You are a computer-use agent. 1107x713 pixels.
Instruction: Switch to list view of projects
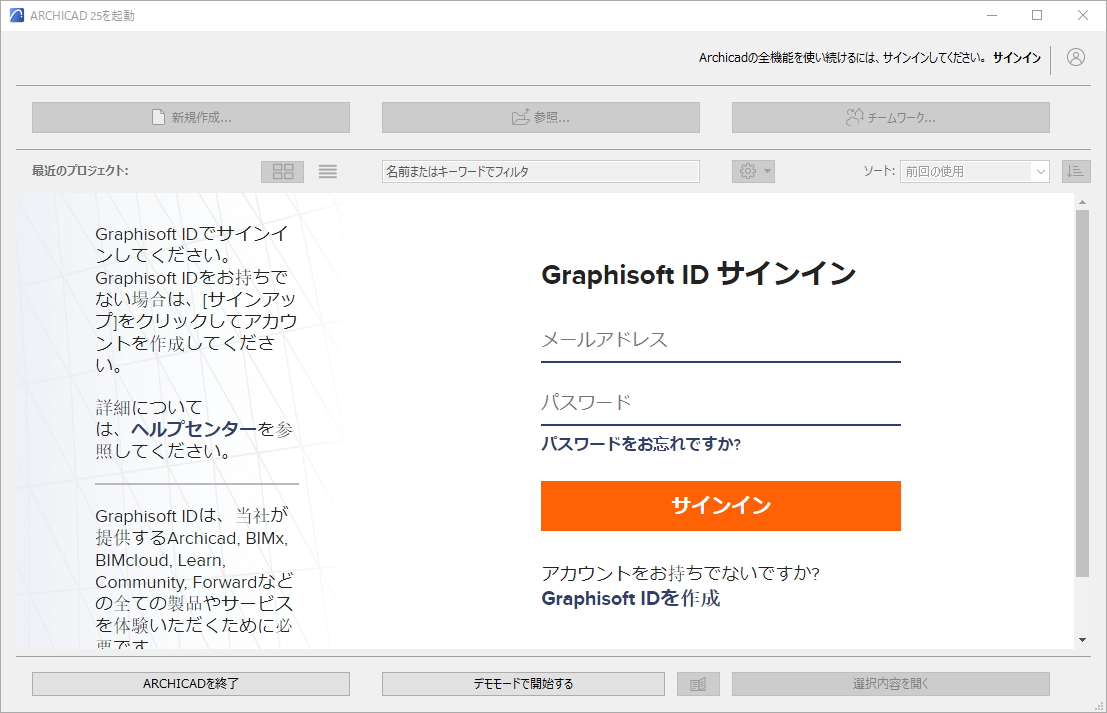328,172
